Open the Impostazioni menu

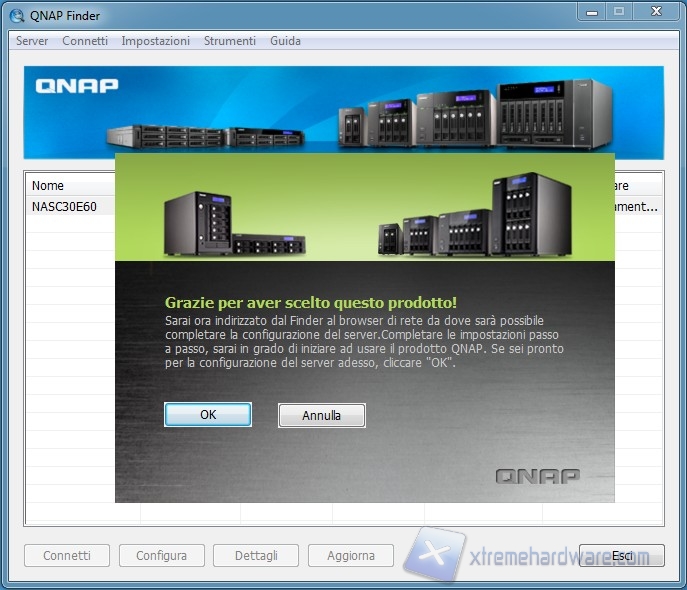coord(155,41)
